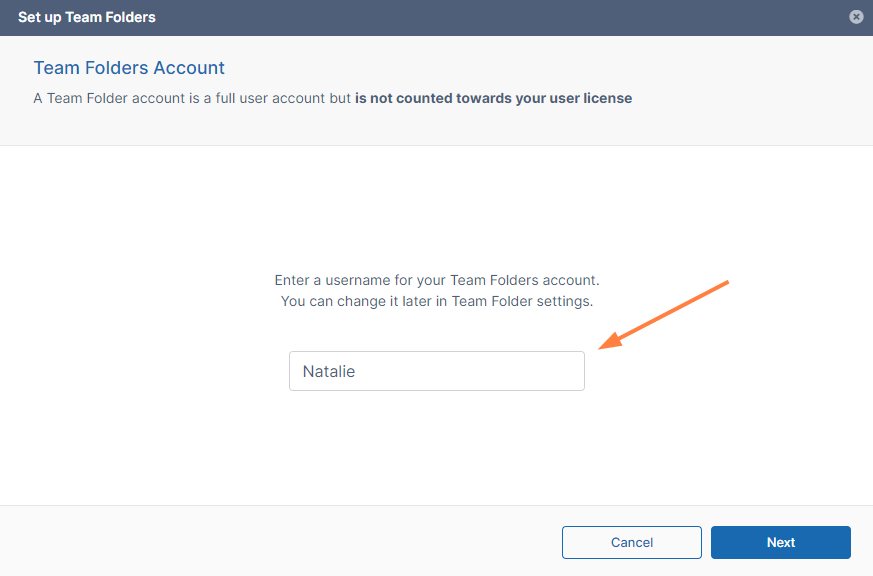
Task: Click the 'Enter a username' instruction line
Action: (x=436, y=281)
